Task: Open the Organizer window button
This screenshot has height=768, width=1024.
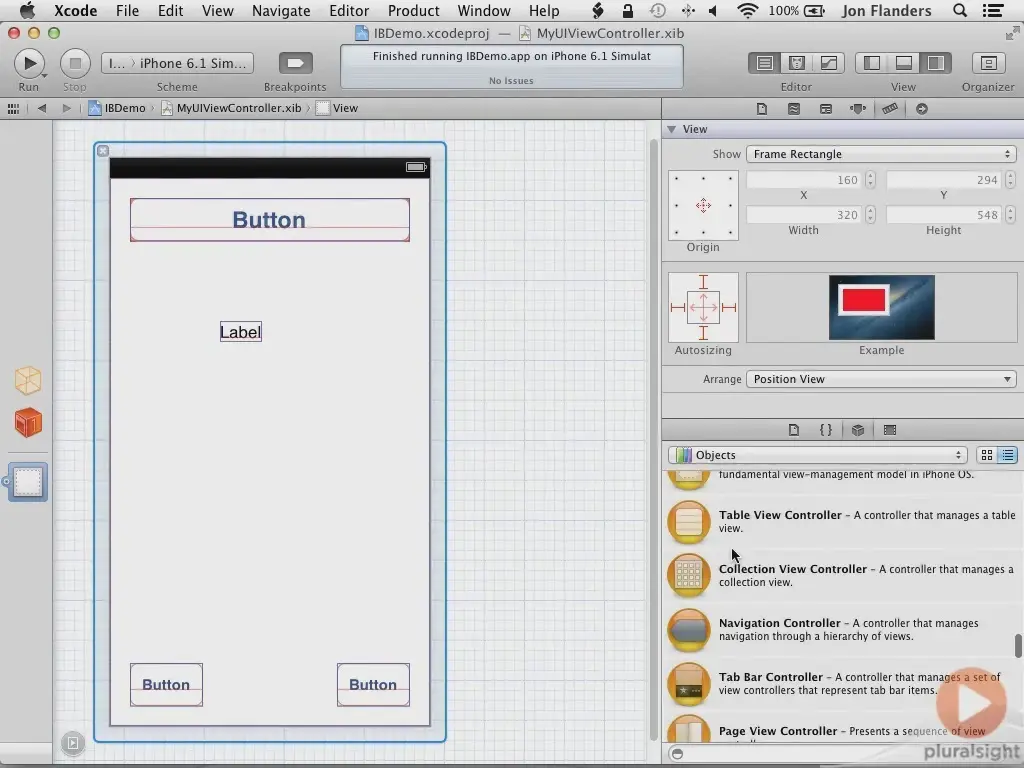Action: click(x=989, y=62)
